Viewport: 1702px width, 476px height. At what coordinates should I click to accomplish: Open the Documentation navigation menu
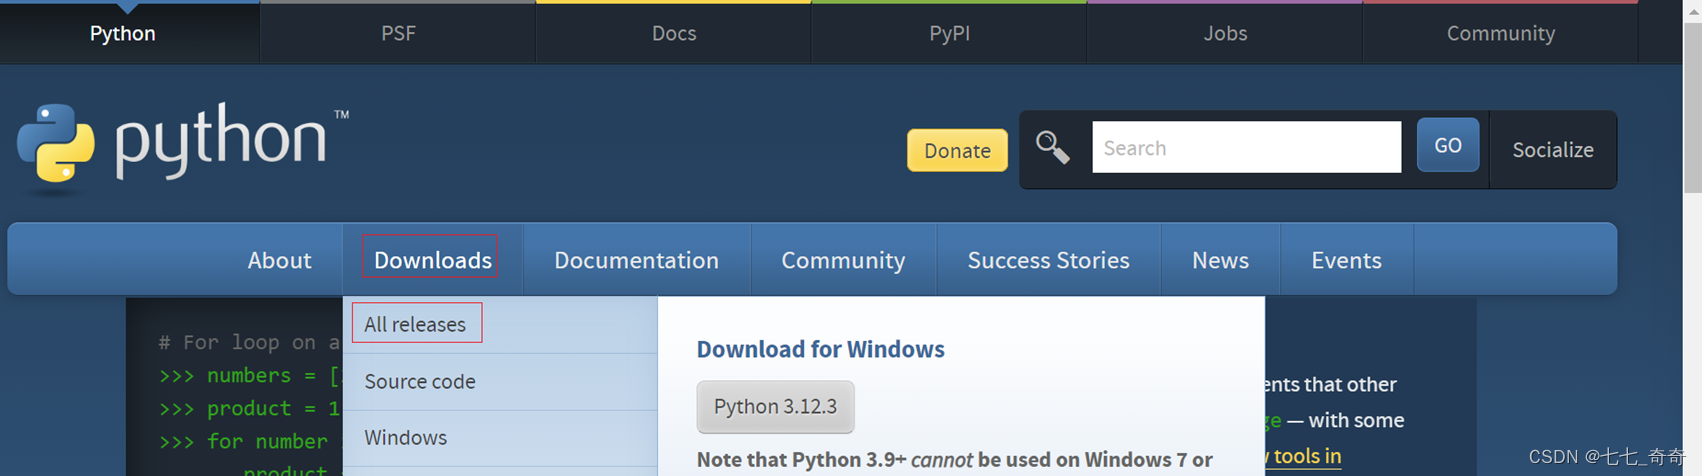(x=636, y=260)
